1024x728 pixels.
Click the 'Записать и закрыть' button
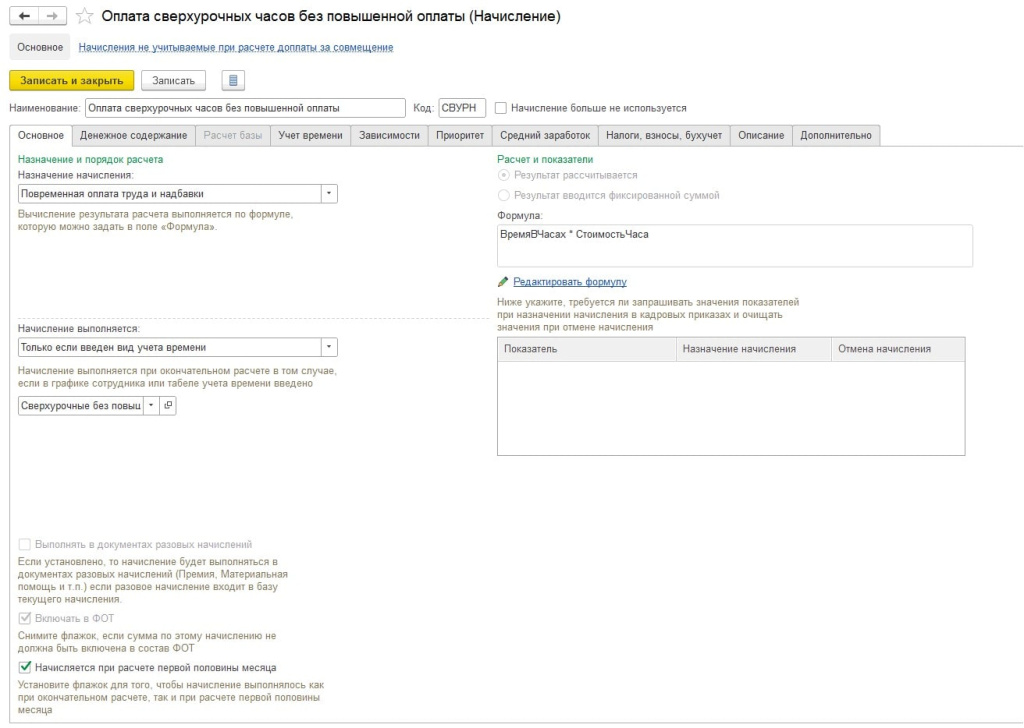71,80
